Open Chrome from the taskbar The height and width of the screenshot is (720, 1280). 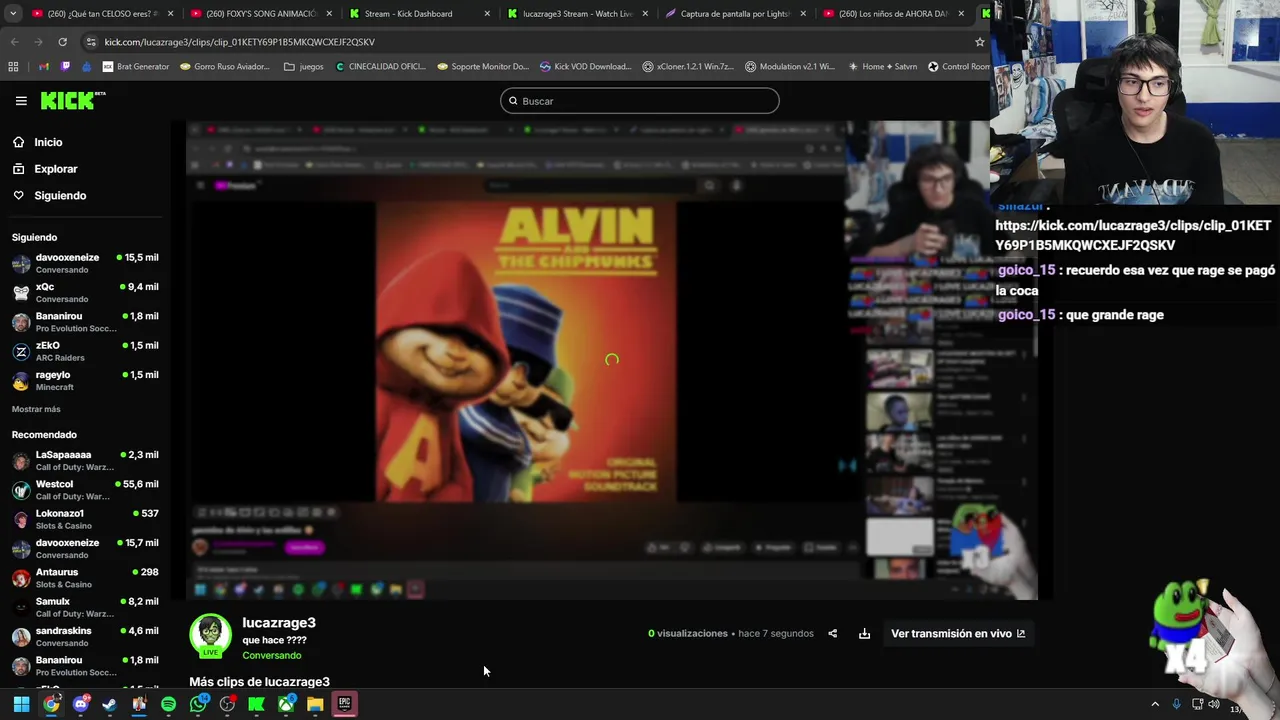[51, 704]
